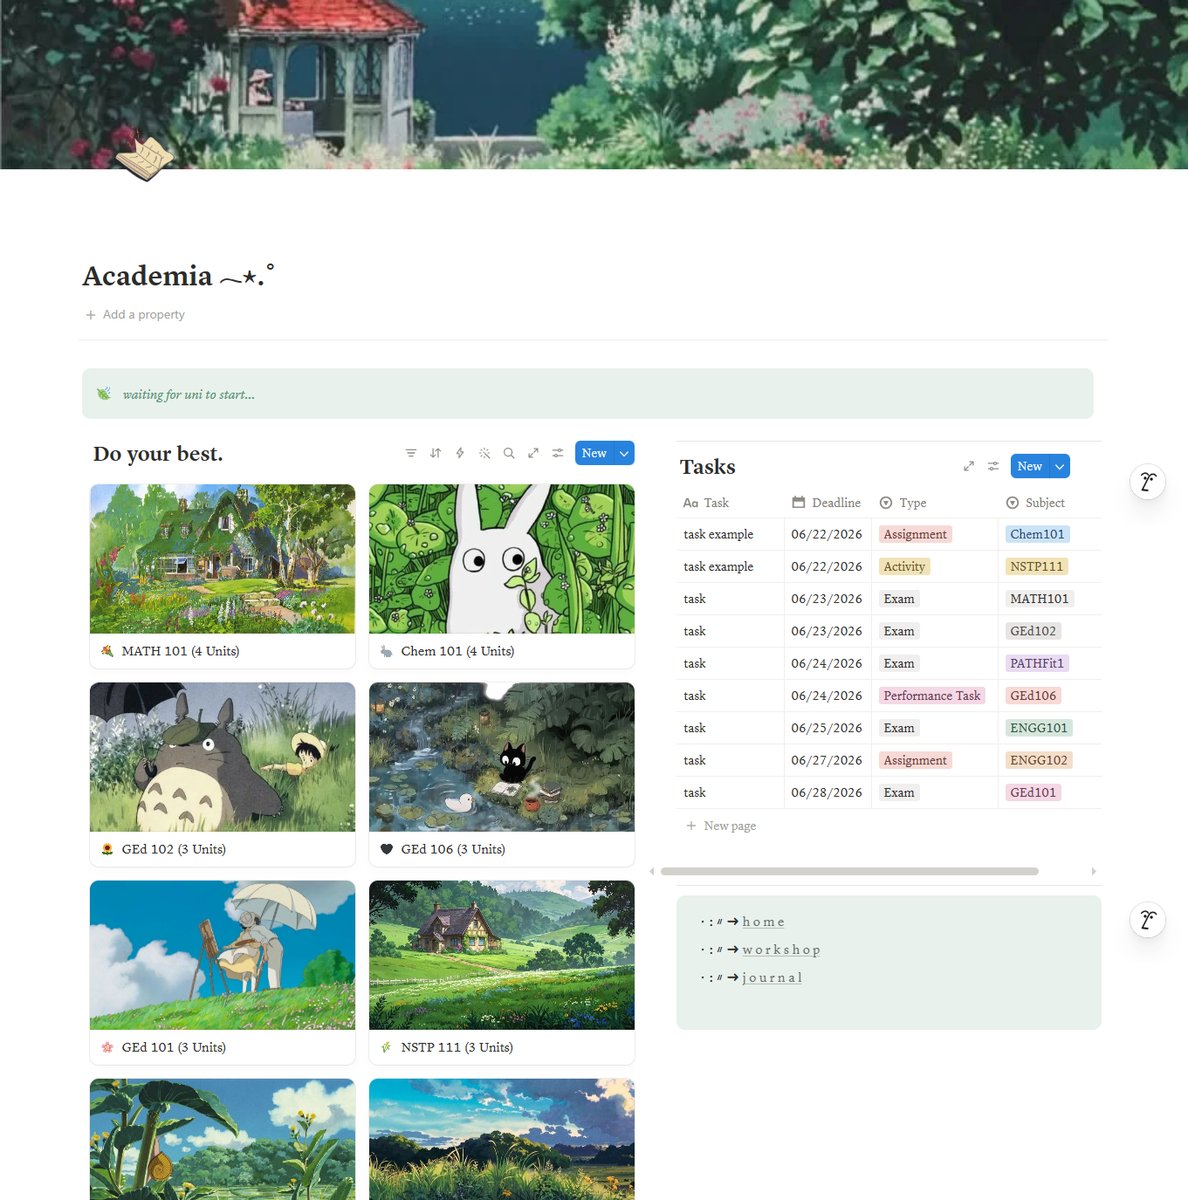
Task: Click the sunflower icon on GEd 102 card
Action: coord(107,849)
